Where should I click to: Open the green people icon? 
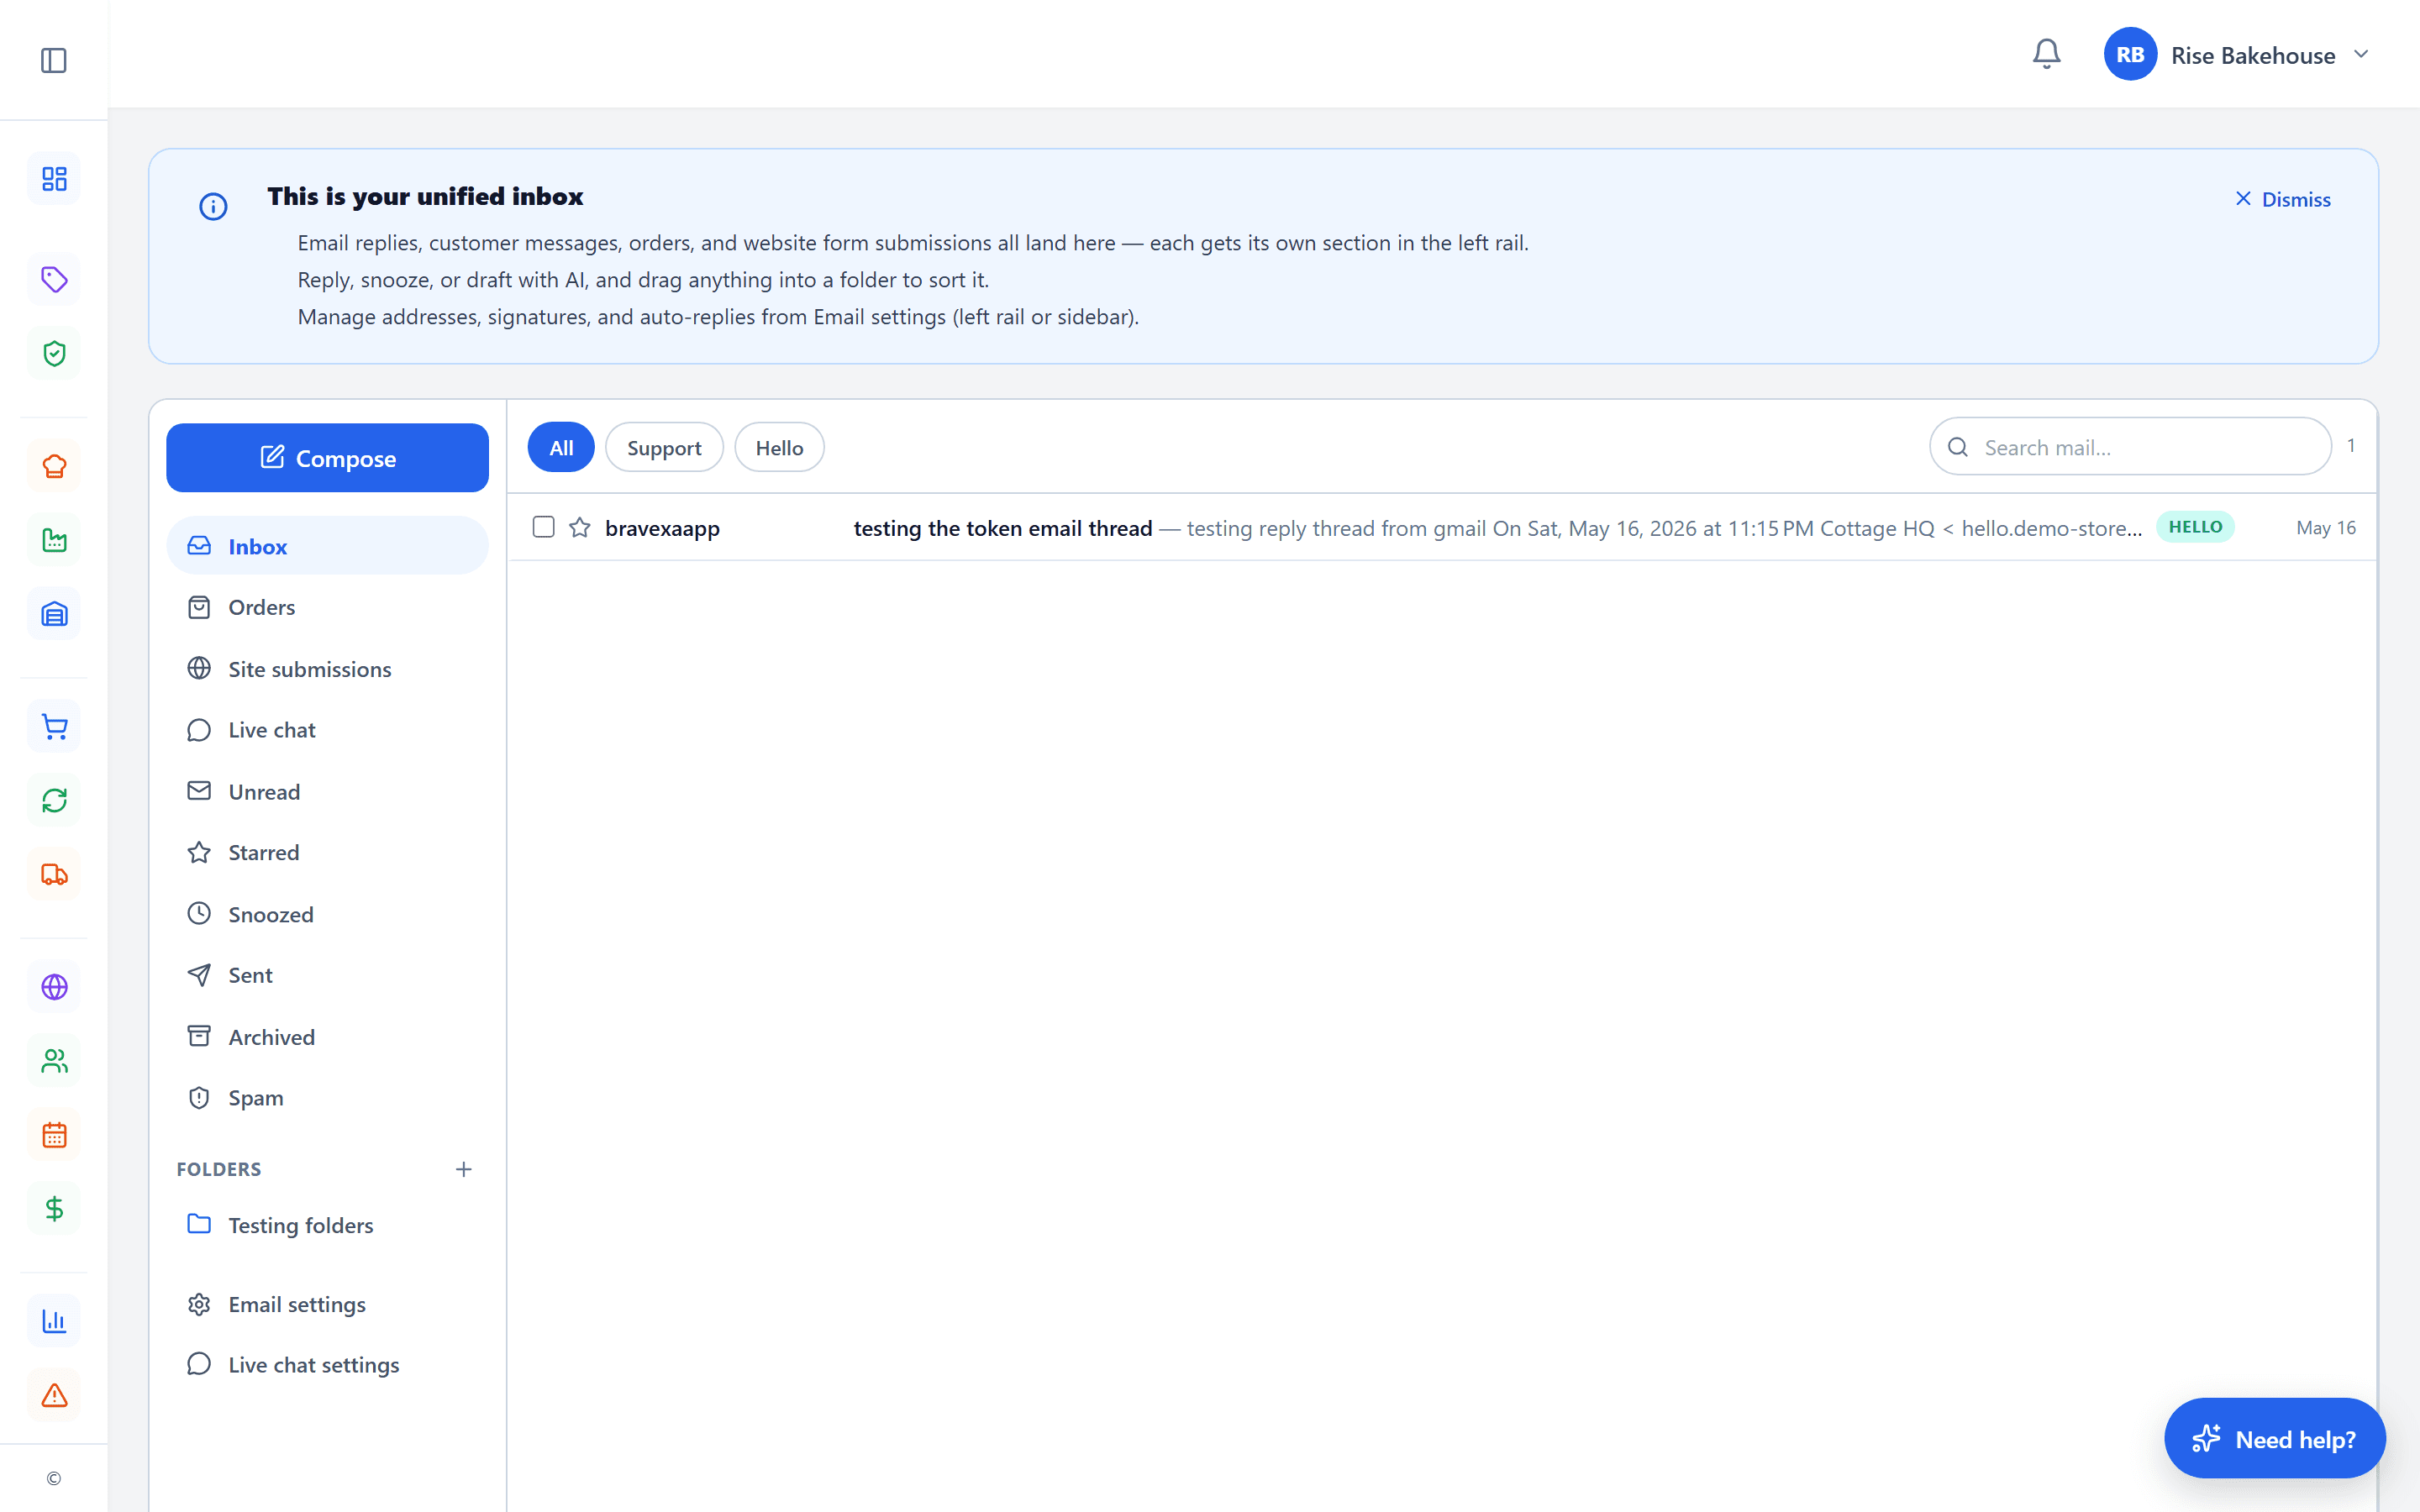tap(54, 1061)
